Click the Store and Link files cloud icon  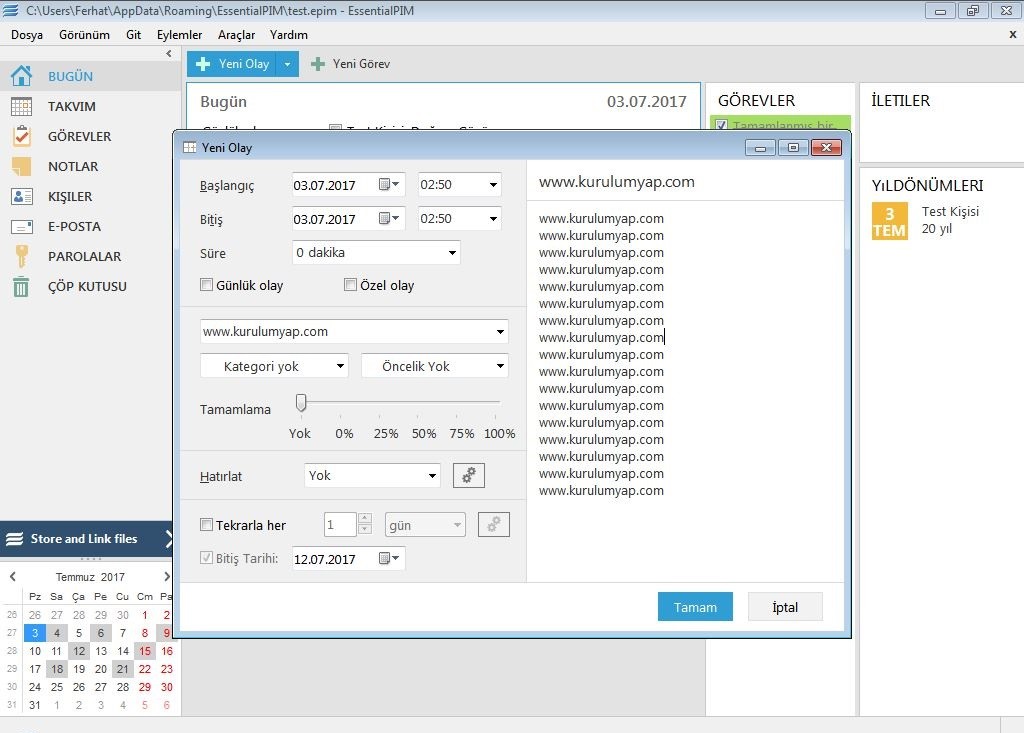pyautogui.click(x=14, y=539)
